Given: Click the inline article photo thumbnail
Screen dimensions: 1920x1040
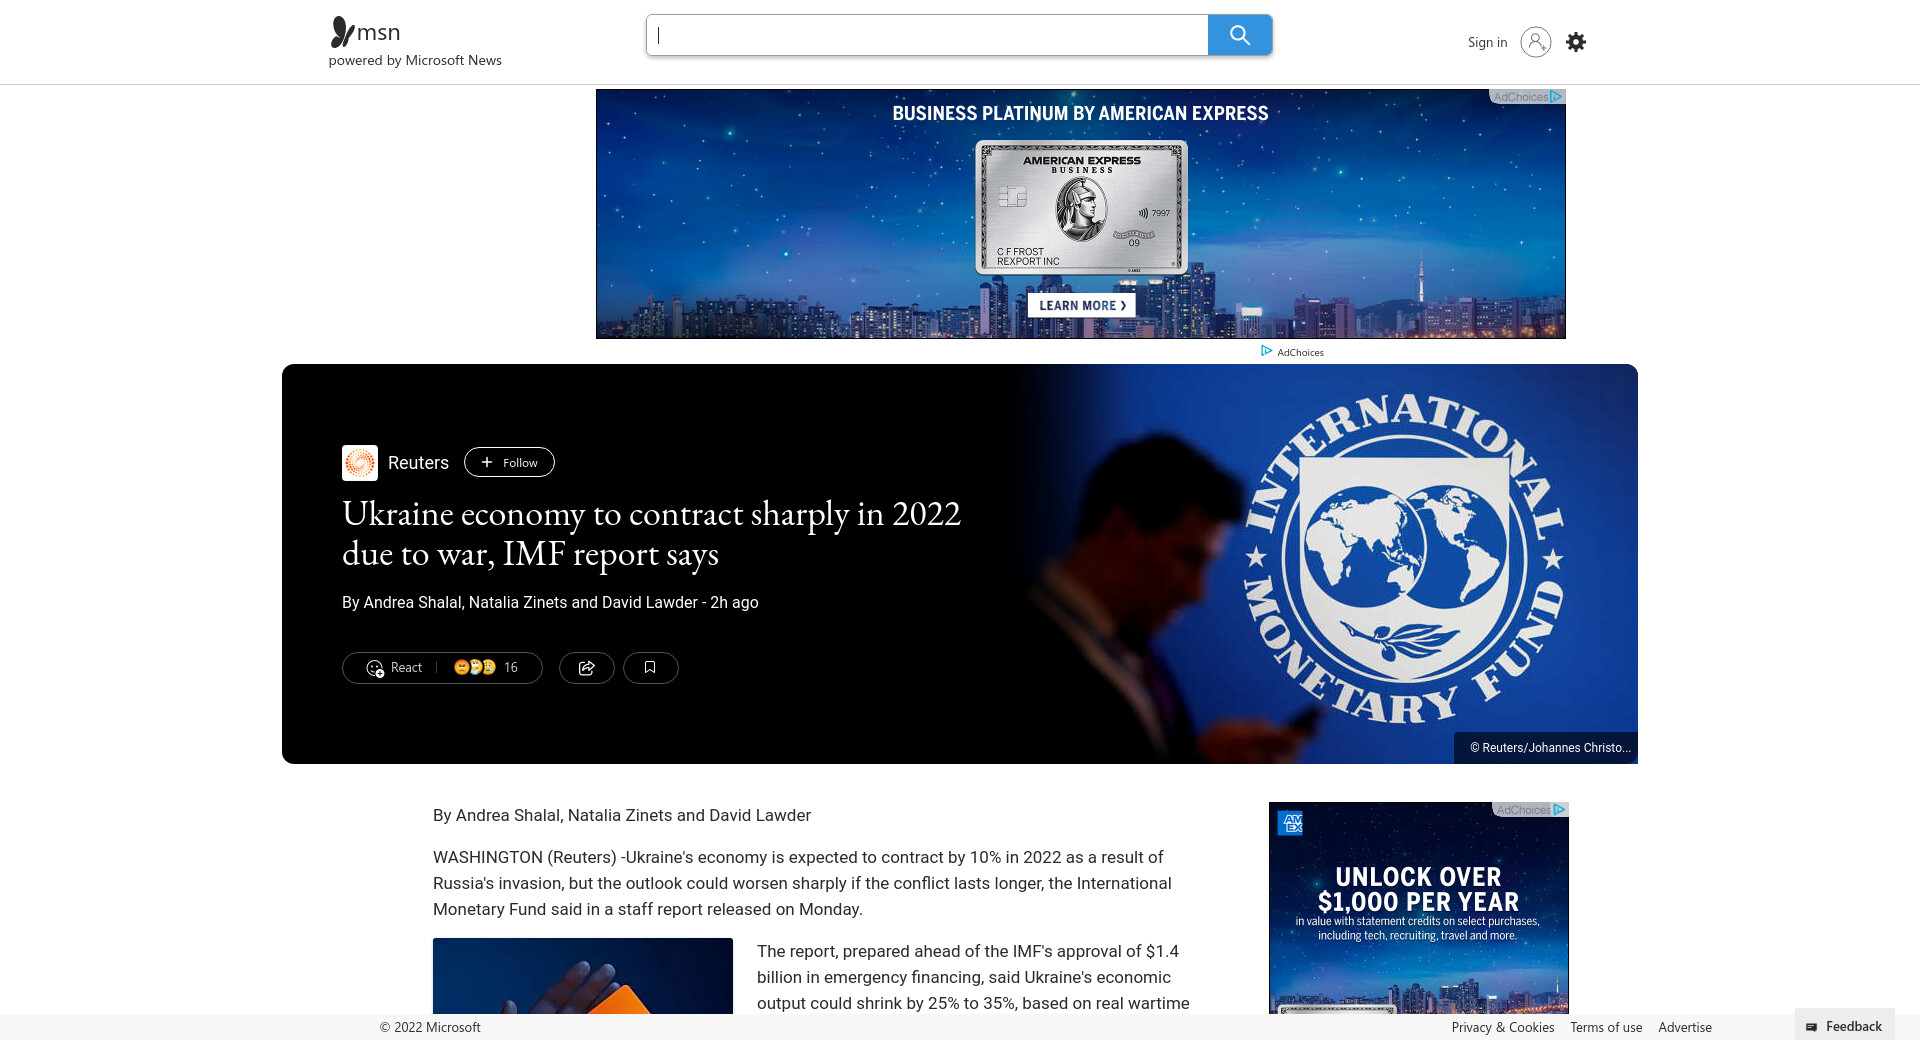Looking at the screenshot, I should click(583, 976).
